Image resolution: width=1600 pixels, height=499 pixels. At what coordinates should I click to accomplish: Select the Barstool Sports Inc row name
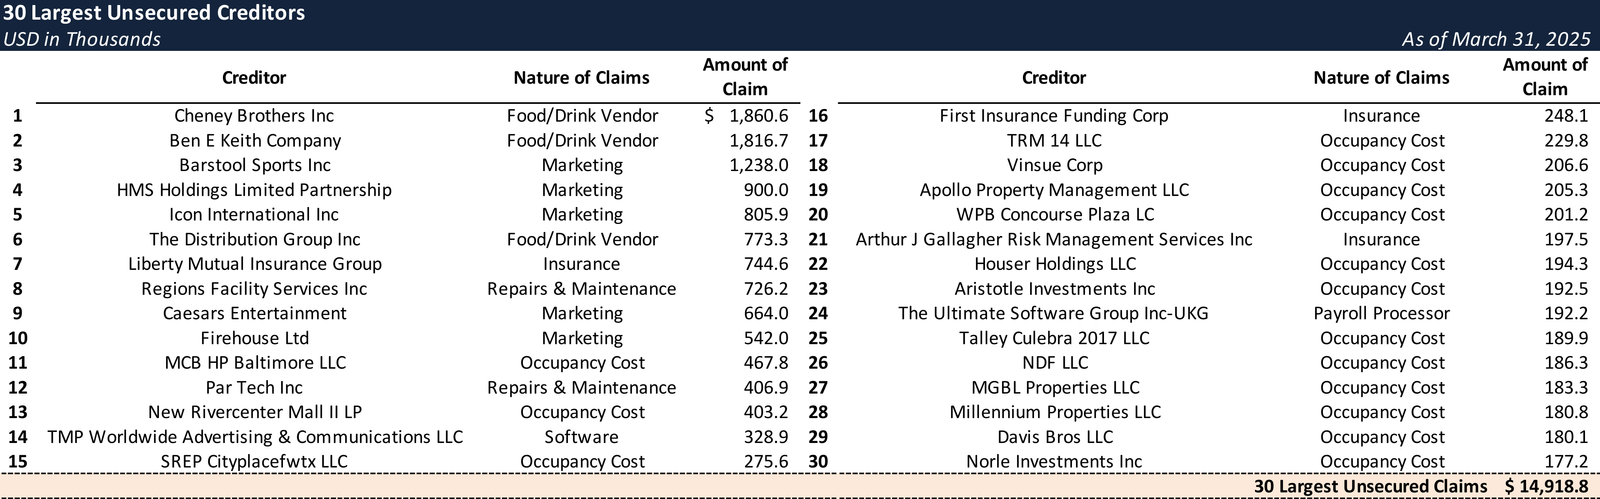[x=254, y=165]
